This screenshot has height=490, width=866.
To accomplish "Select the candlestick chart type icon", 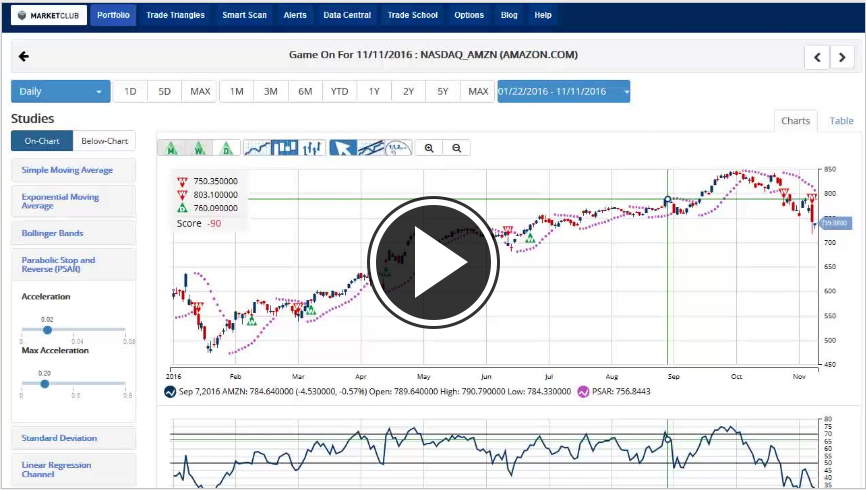I will pyautogui.click(x=286, y=148).
